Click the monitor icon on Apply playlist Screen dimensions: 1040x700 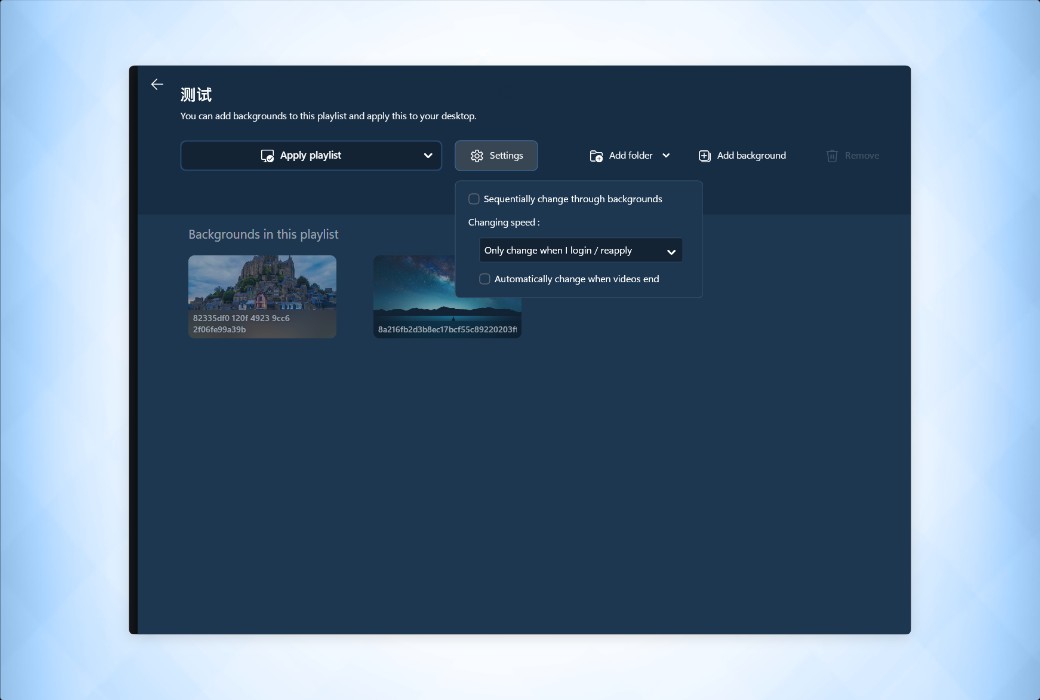pyautogui.click(x=267, y=156)
